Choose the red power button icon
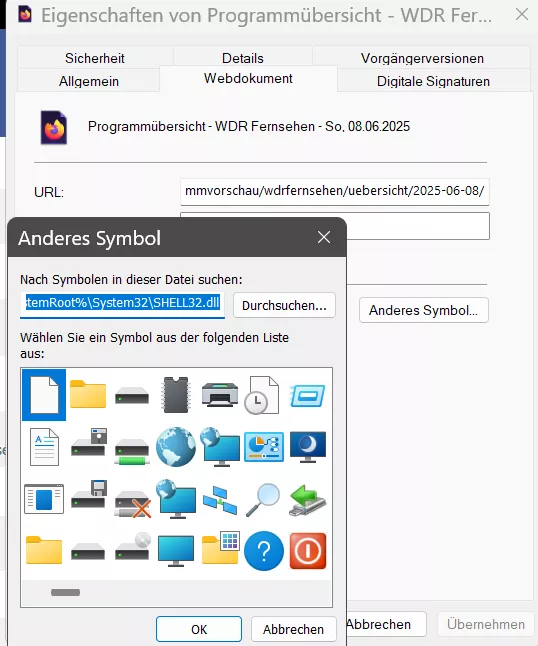 tap(308, 551)
